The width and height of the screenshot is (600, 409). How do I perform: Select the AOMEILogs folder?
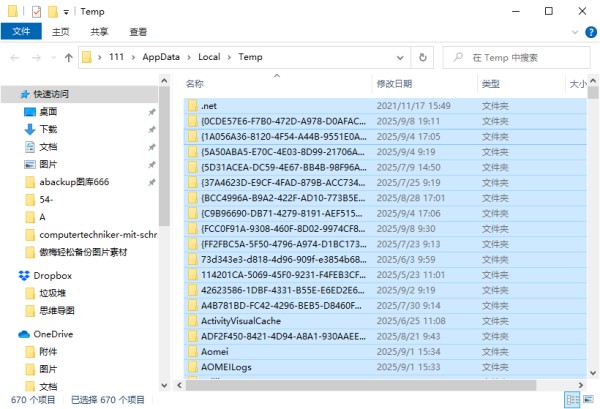point(385,367)
